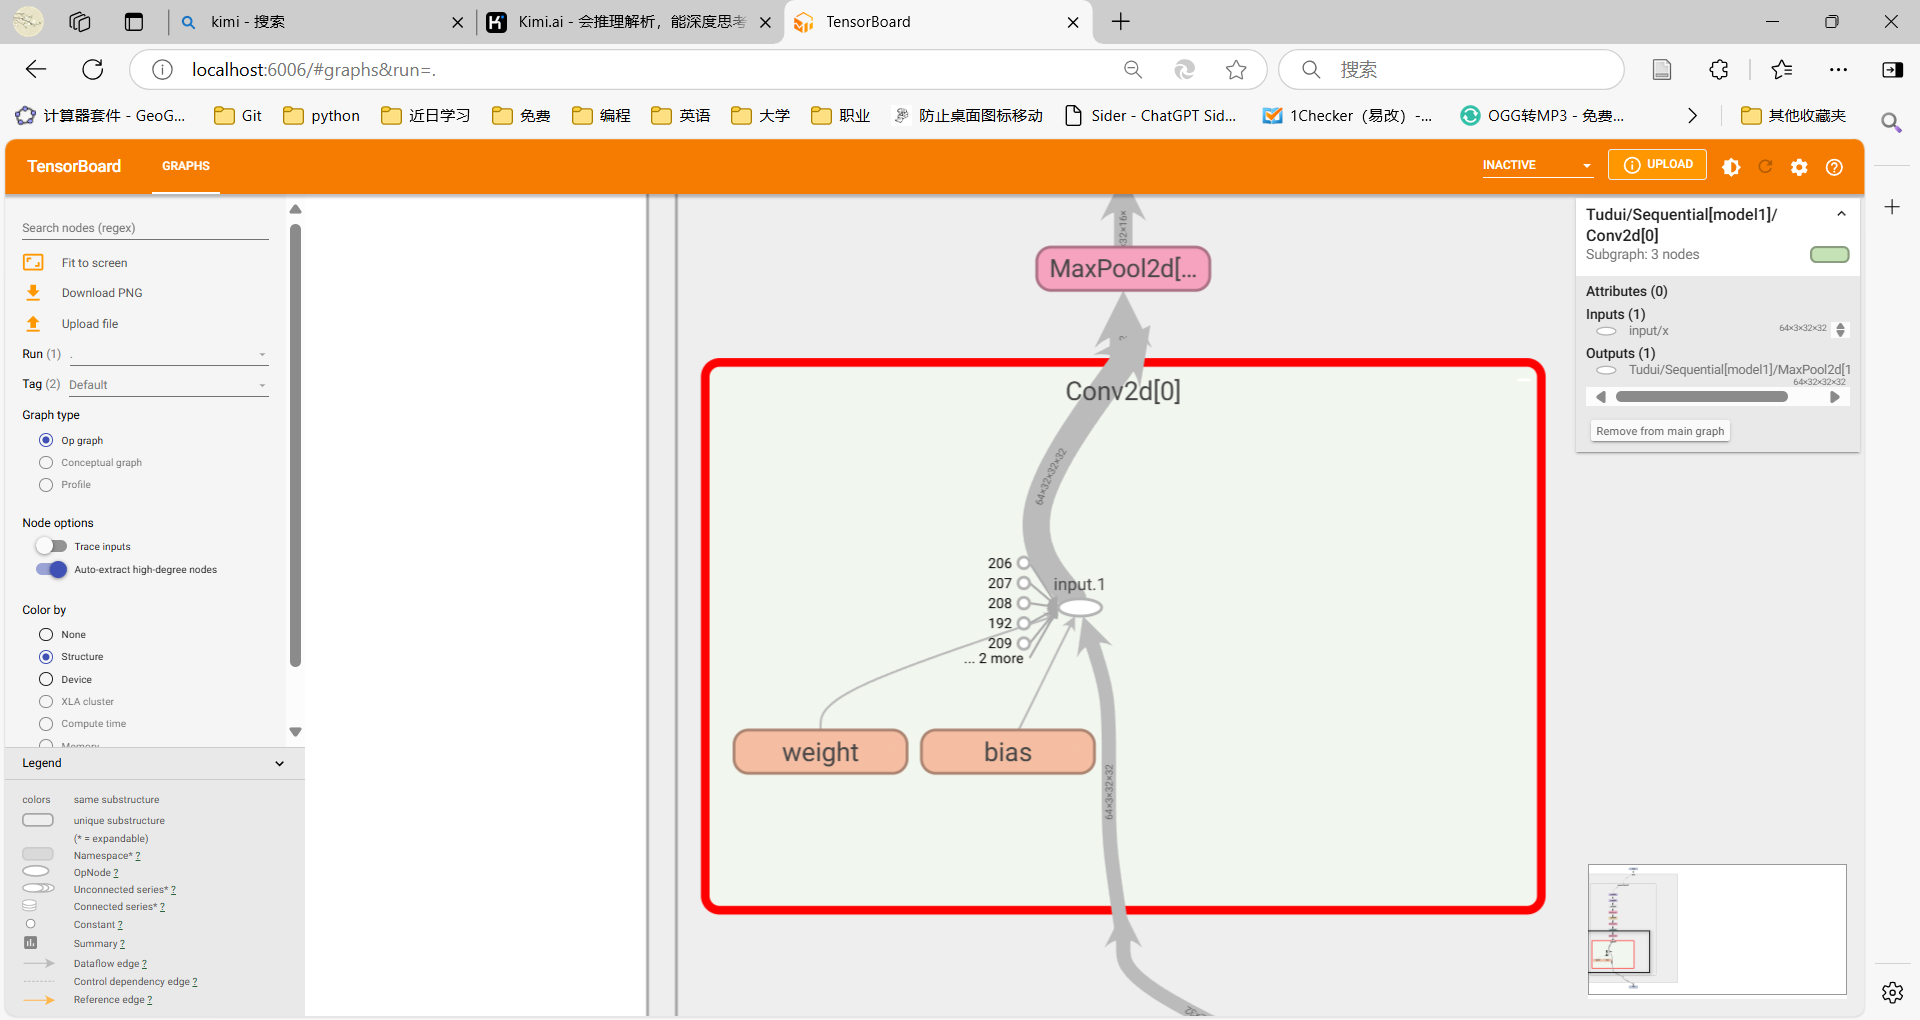Screen dimensions: 1920x1020
Task: Open TensorBoard dark mode theme toggle icon
Action: click(x=1731, y=167)
